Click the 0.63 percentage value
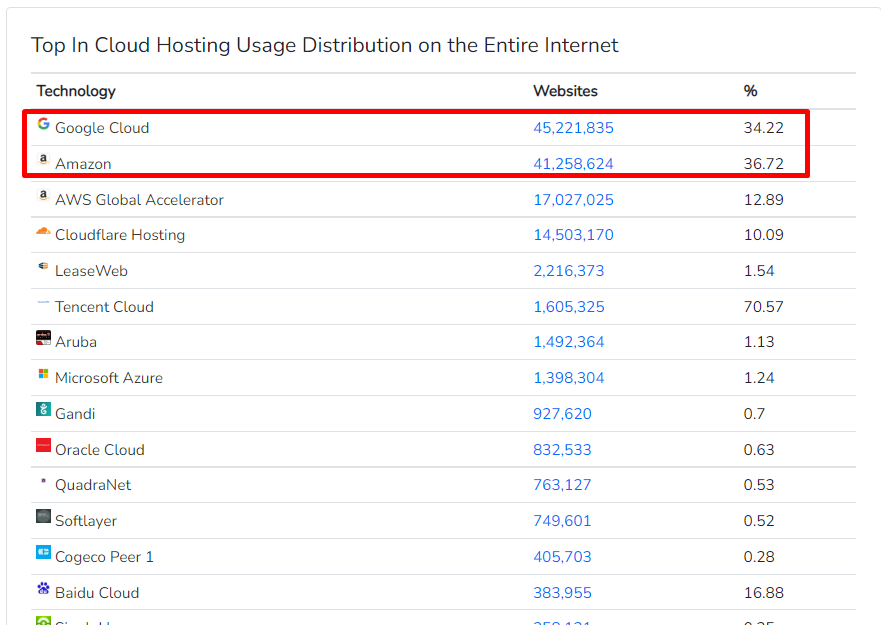 [x=759, y=450]
